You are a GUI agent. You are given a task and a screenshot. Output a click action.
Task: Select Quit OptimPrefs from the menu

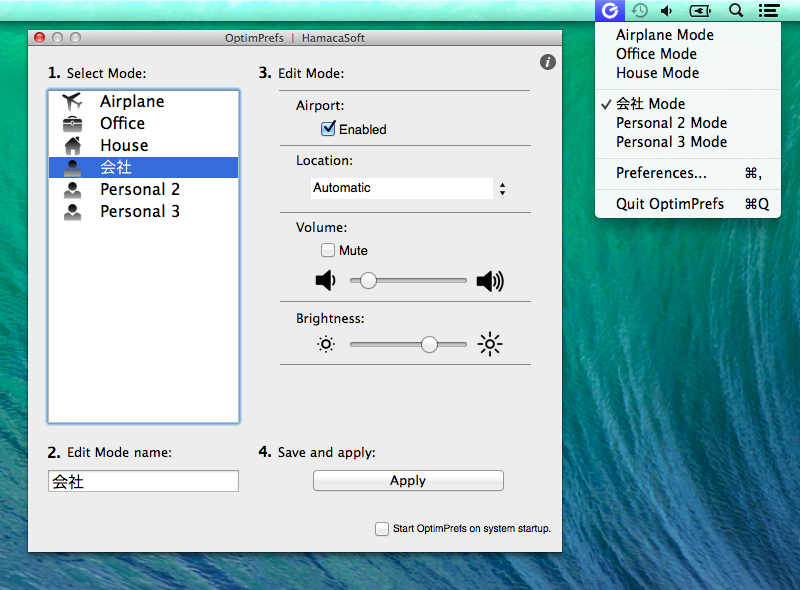[687, 204]
